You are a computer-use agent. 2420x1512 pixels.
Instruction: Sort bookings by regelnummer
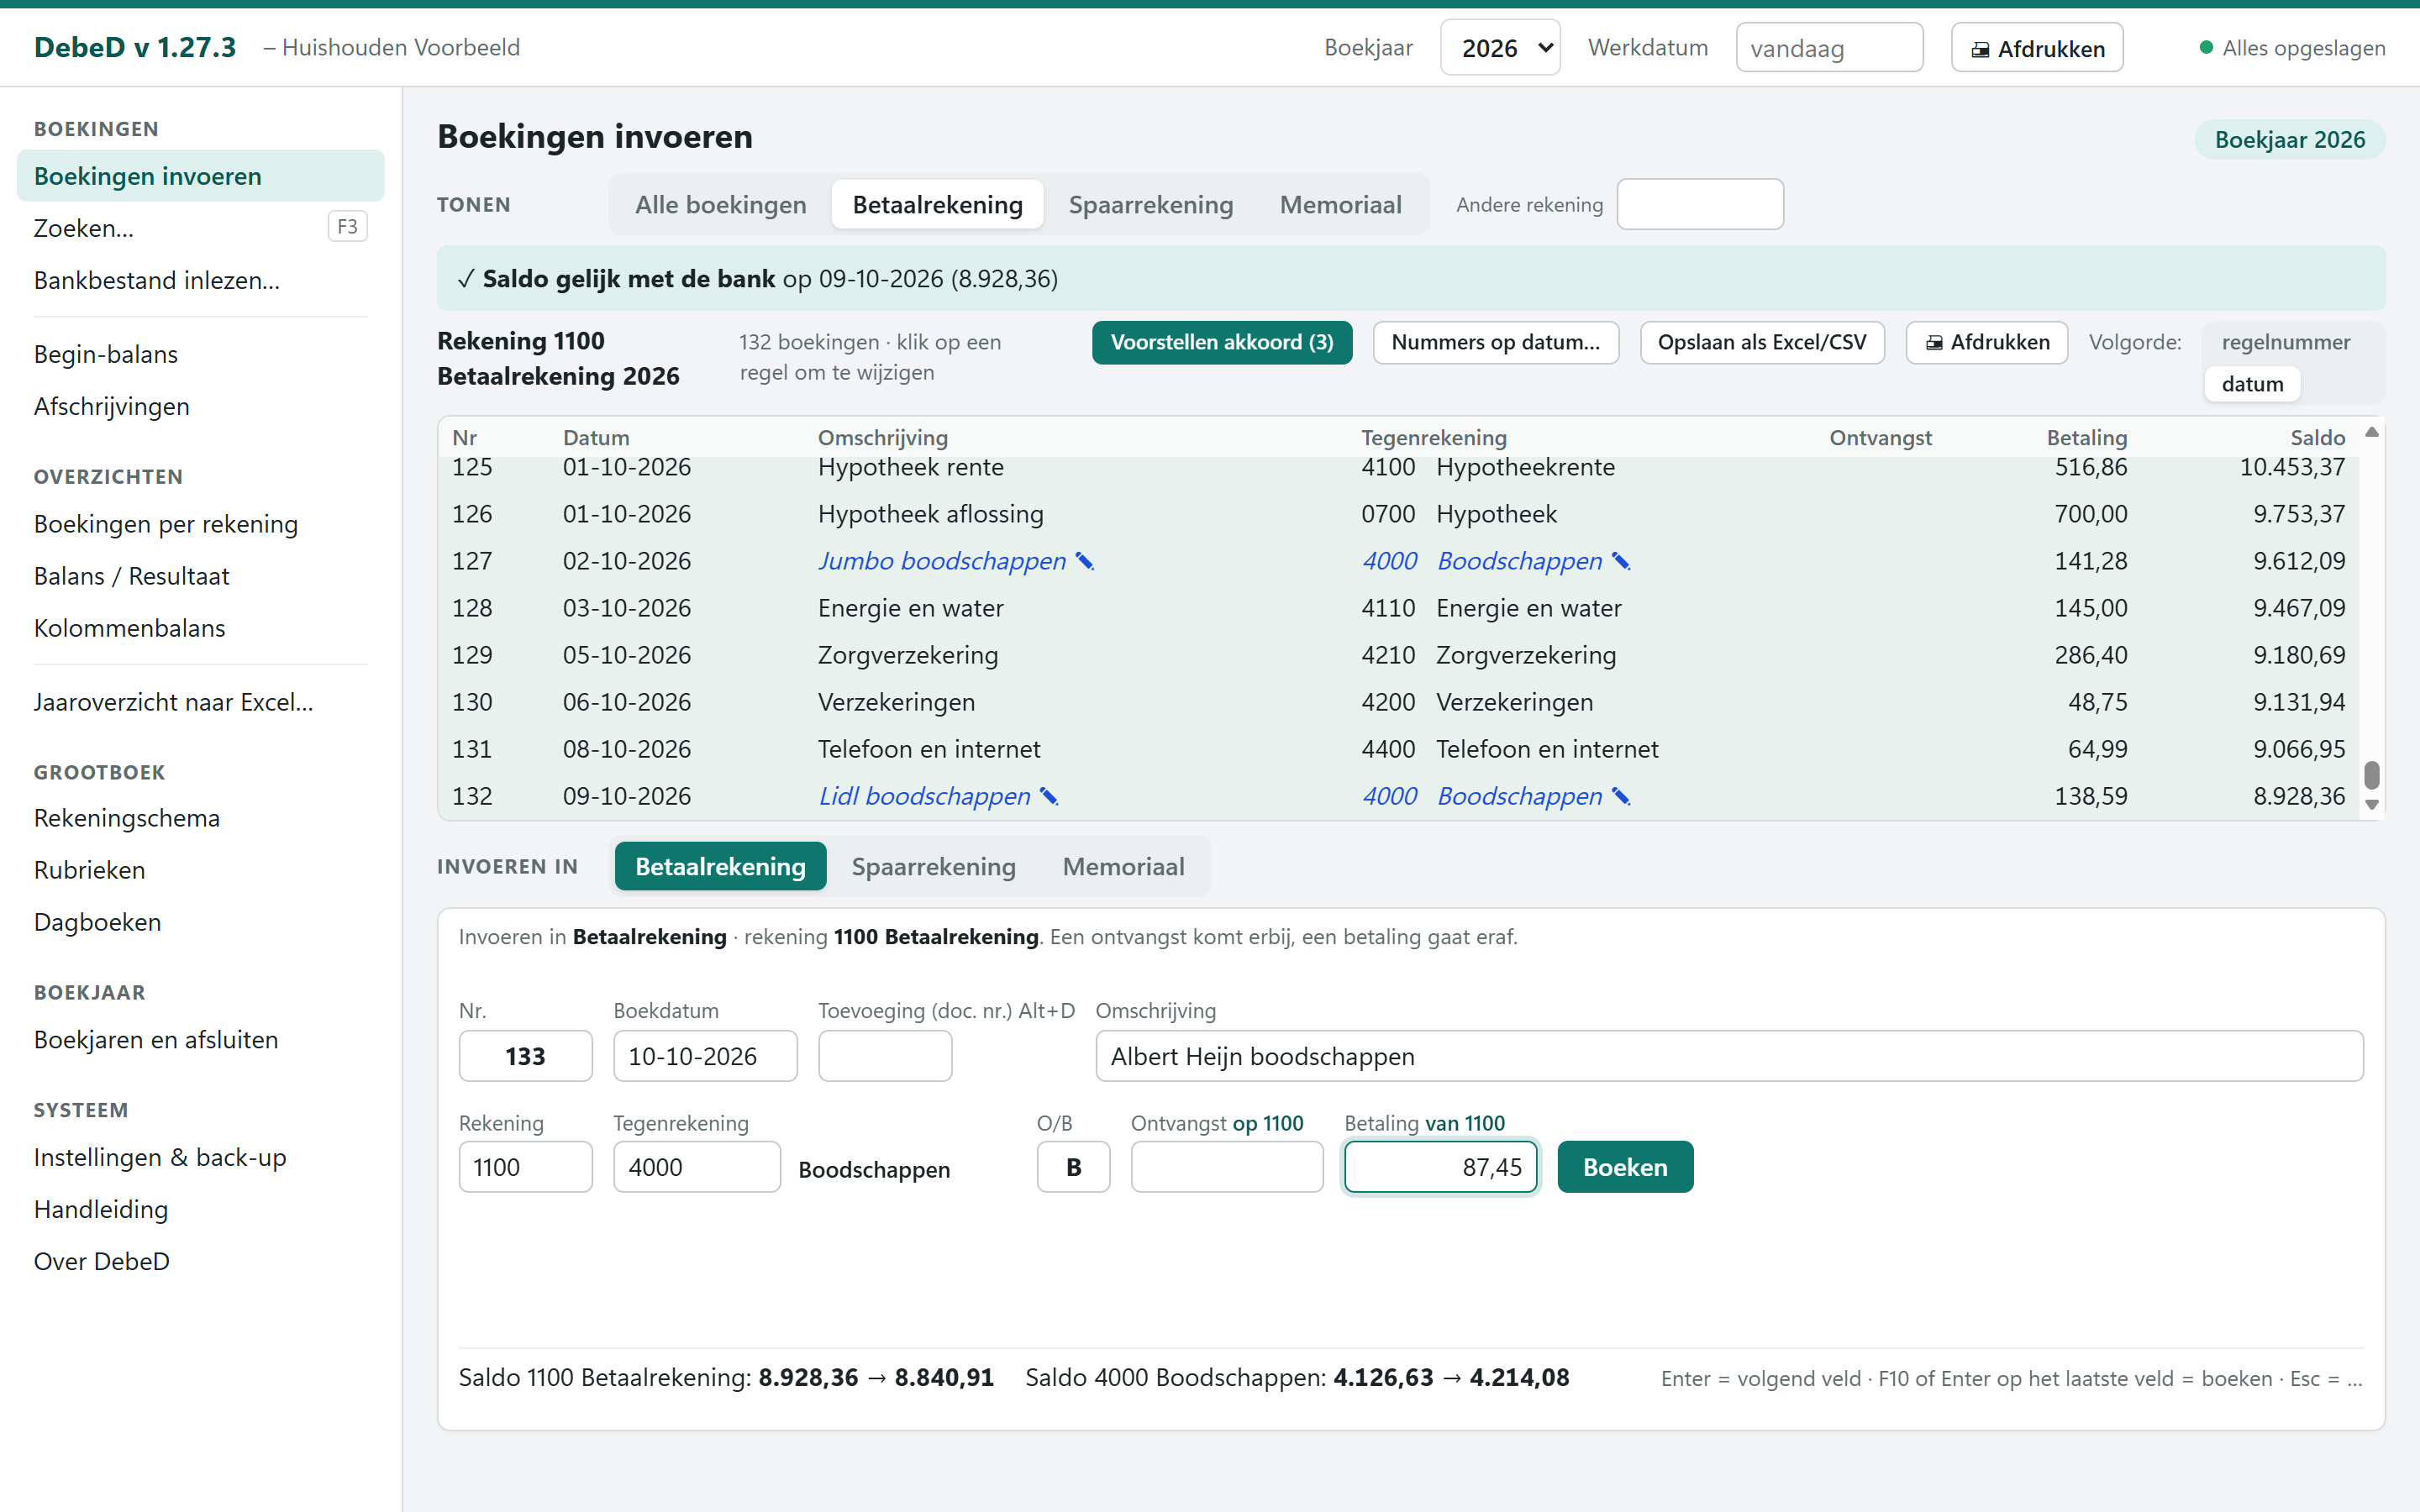click(x=2285, y=342)
